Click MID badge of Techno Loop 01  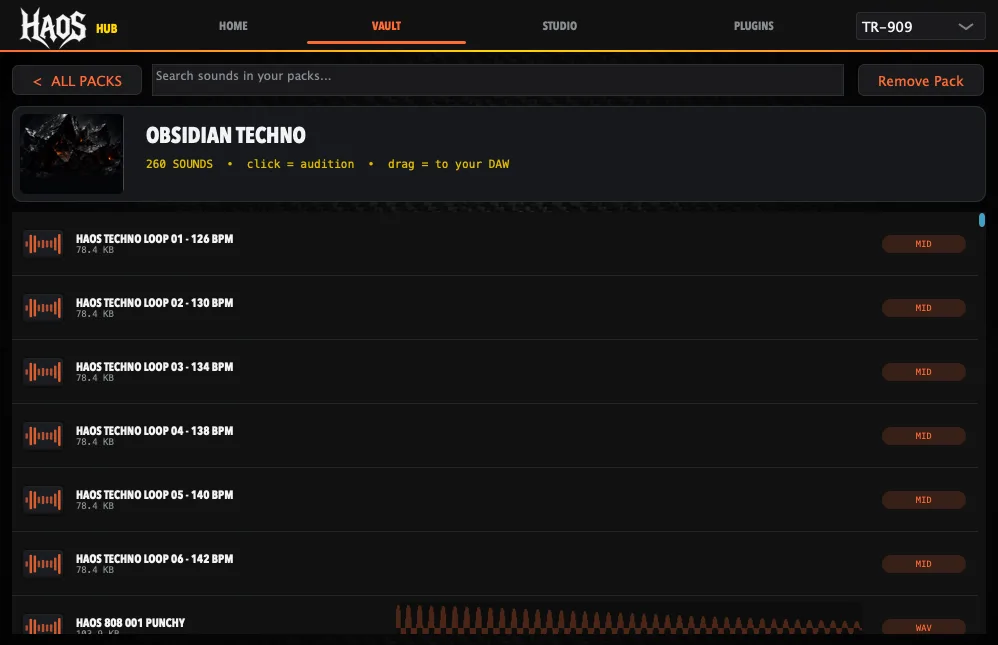[924, 244]
